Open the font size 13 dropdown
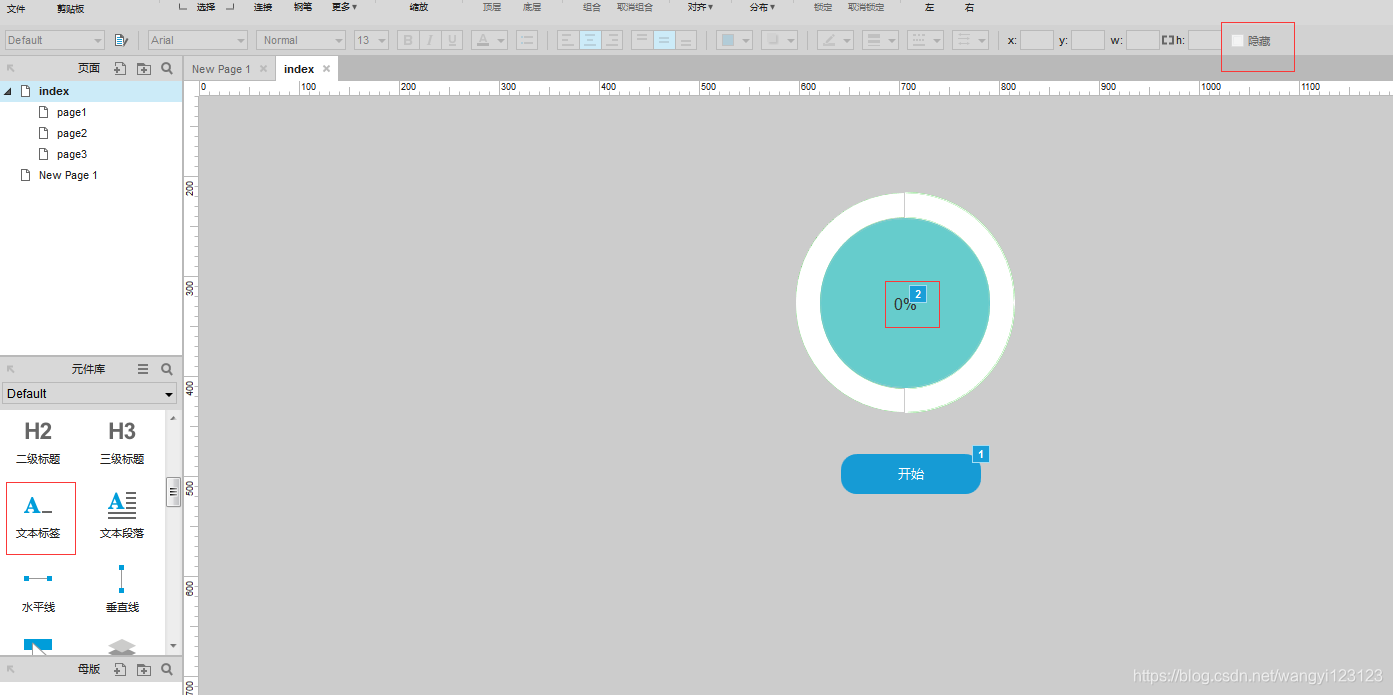The image size is (1393, 695). click(371, 40)
